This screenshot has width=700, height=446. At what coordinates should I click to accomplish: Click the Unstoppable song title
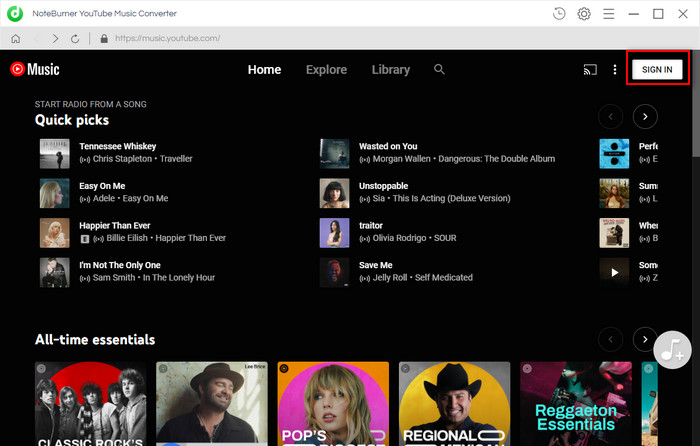pyautogui.click(x=383, y=186)
